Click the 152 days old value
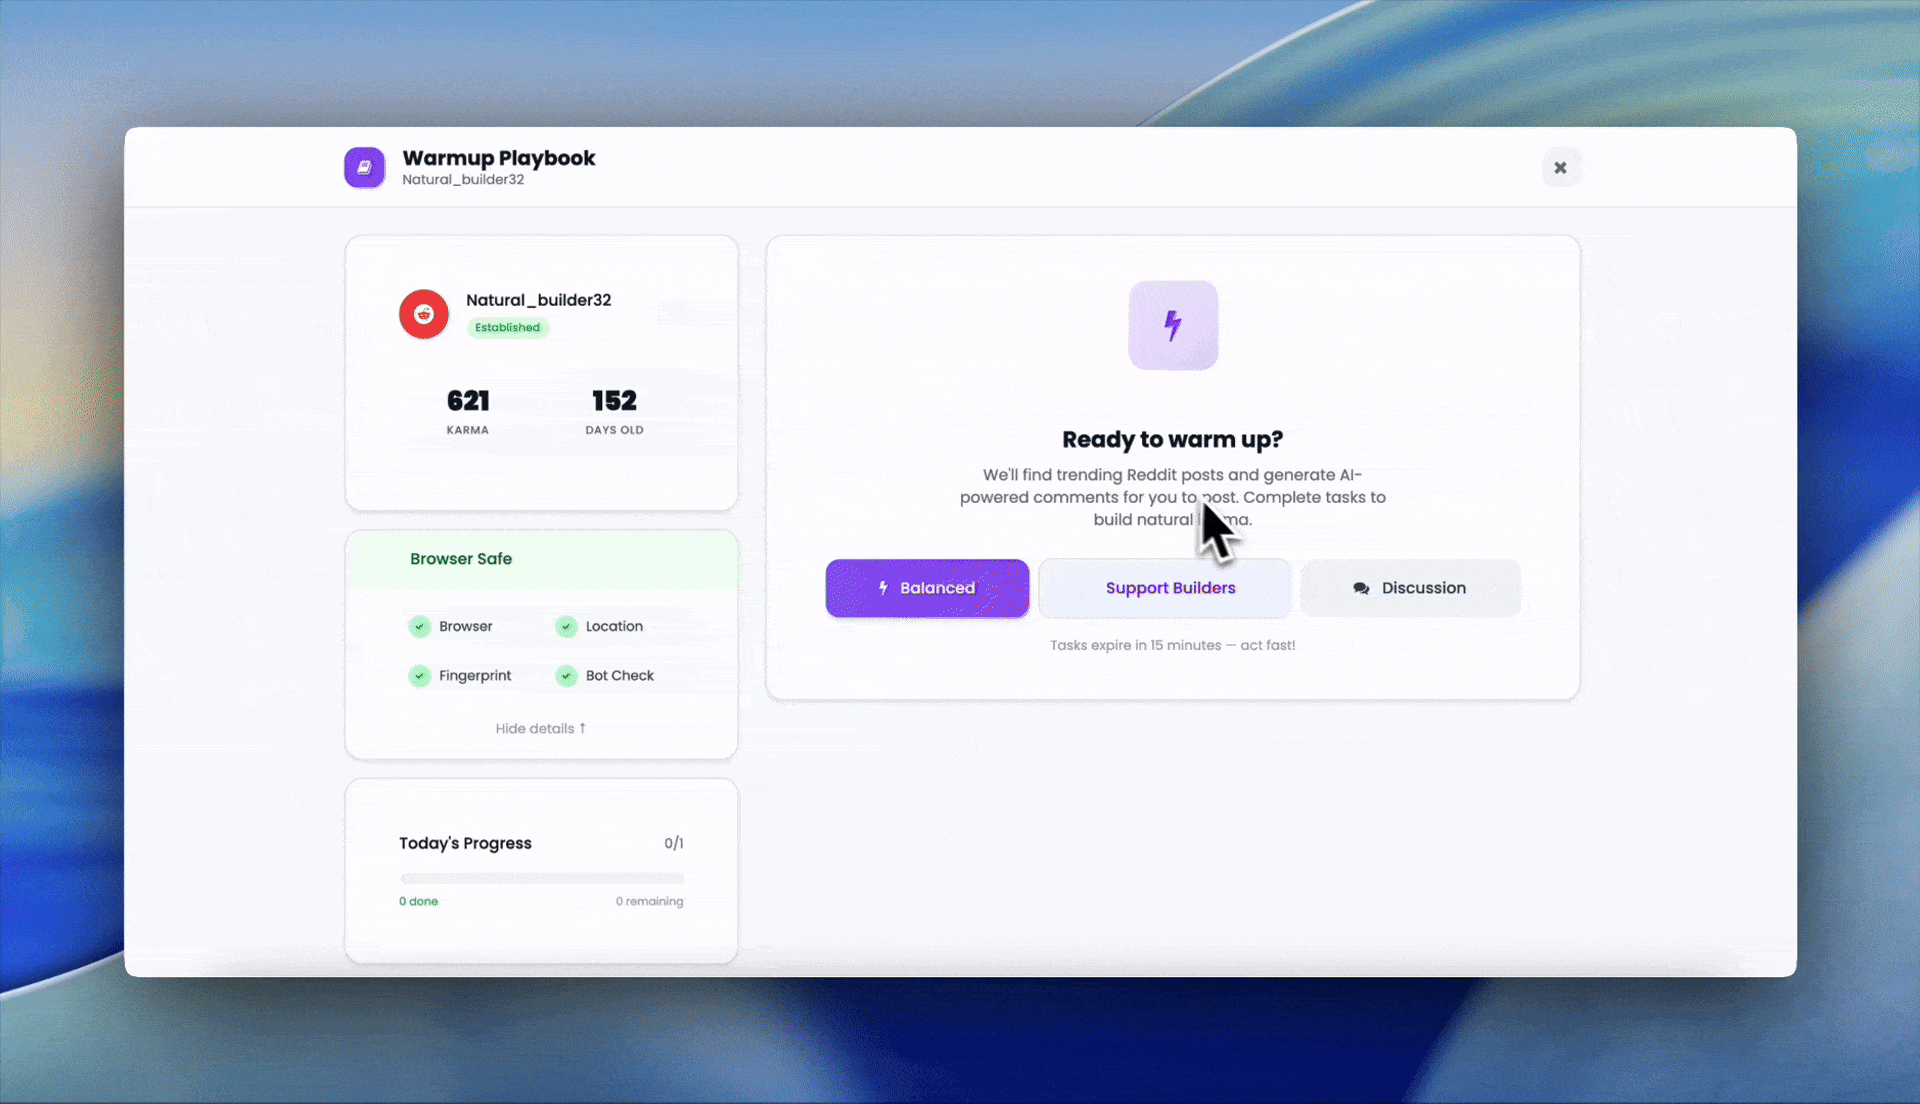This screenshot has height=1104, width=1920. (x=614, y=401)
